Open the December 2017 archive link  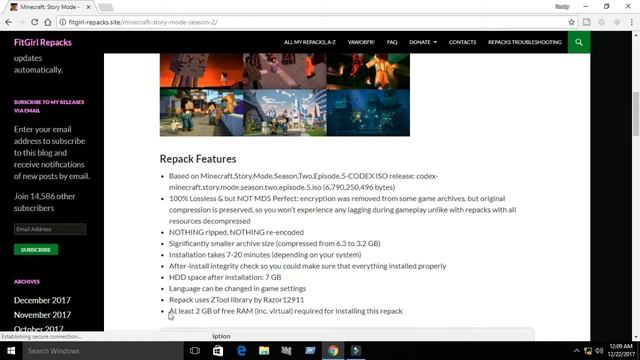(x=42, y=300)
